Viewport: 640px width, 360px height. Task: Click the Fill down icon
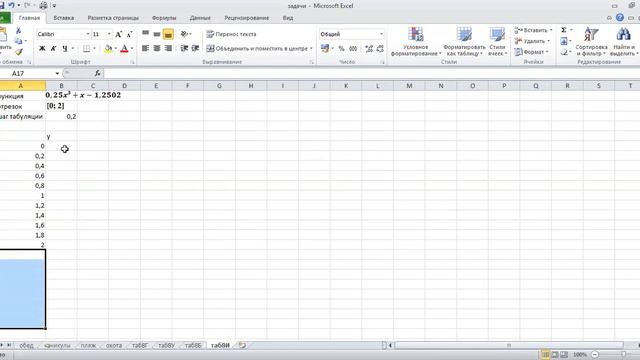564,41
